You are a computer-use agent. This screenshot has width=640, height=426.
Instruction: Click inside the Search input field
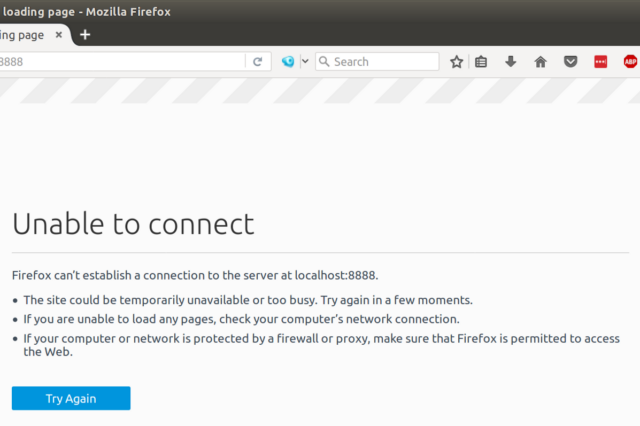384,62
